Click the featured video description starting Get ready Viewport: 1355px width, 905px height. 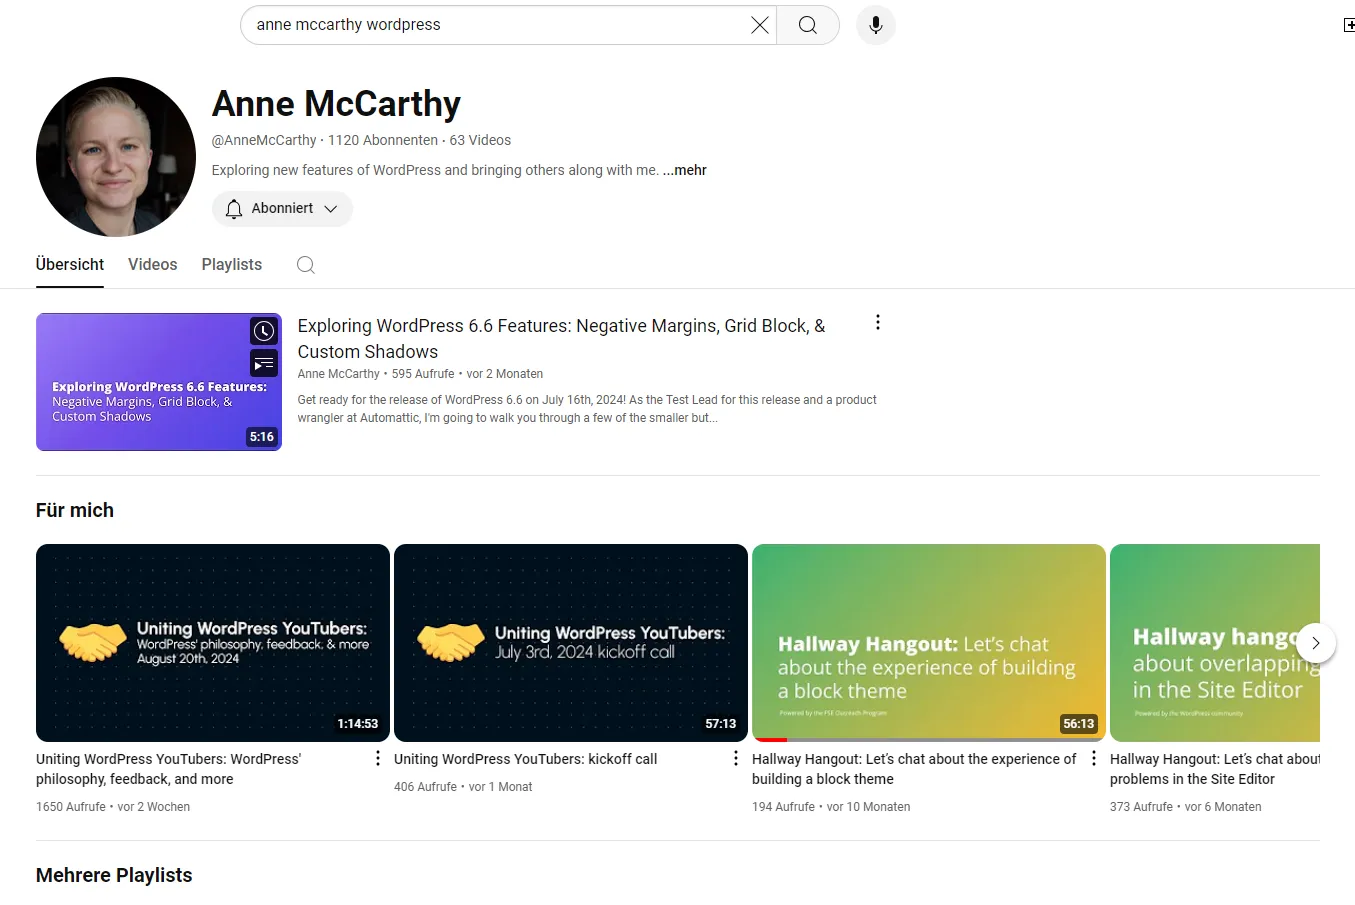click(x=587, y=409)
